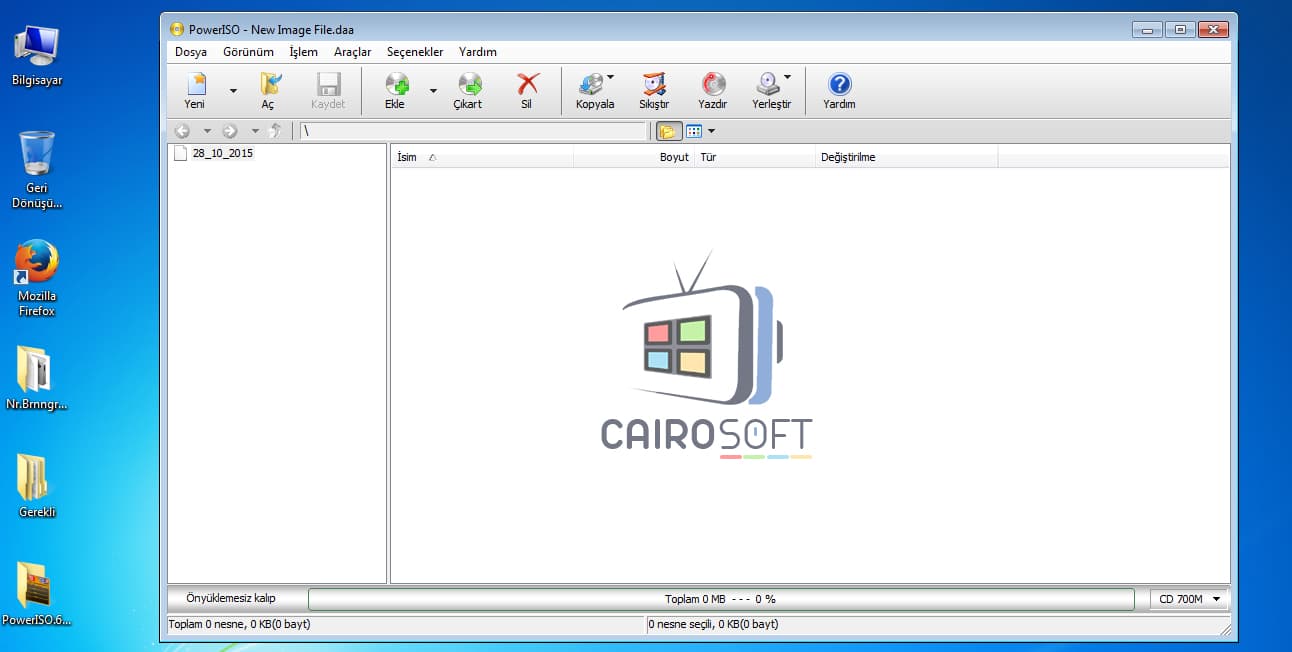Open the Seçenekler menu

click(415, 52)
